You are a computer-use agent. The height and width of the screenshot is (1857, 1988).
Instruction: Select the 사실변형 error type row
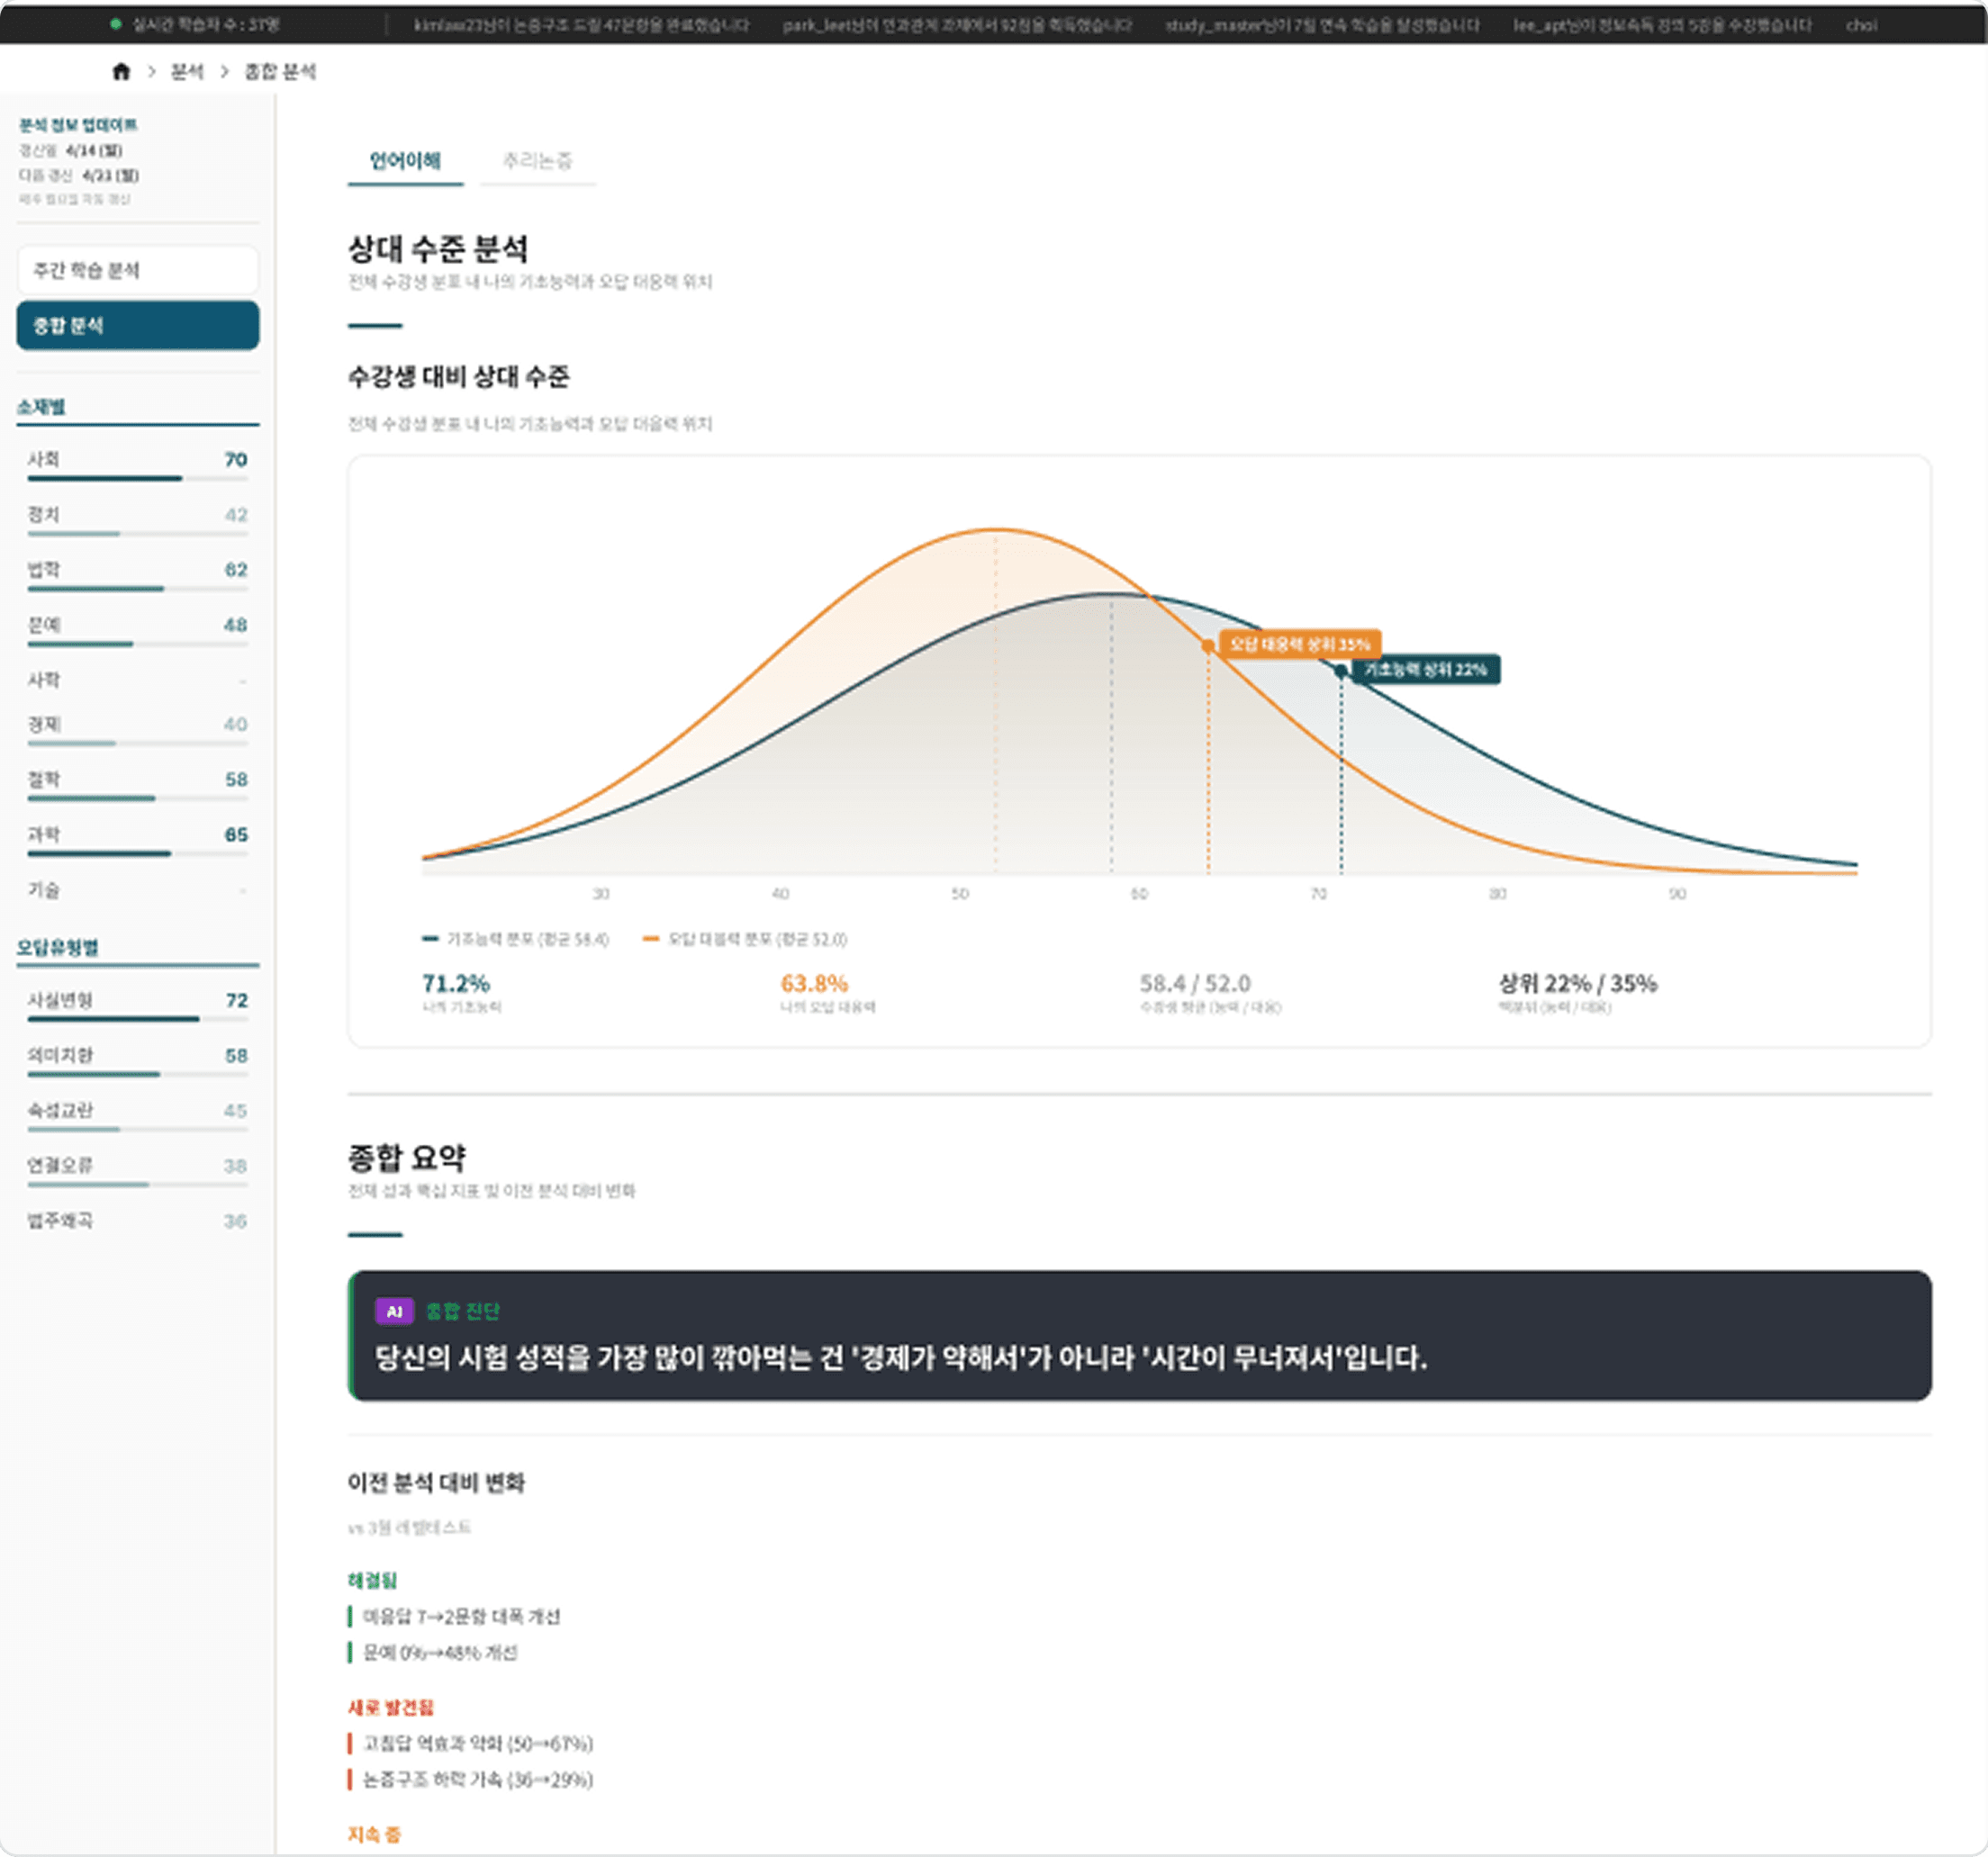[138, 1005]
